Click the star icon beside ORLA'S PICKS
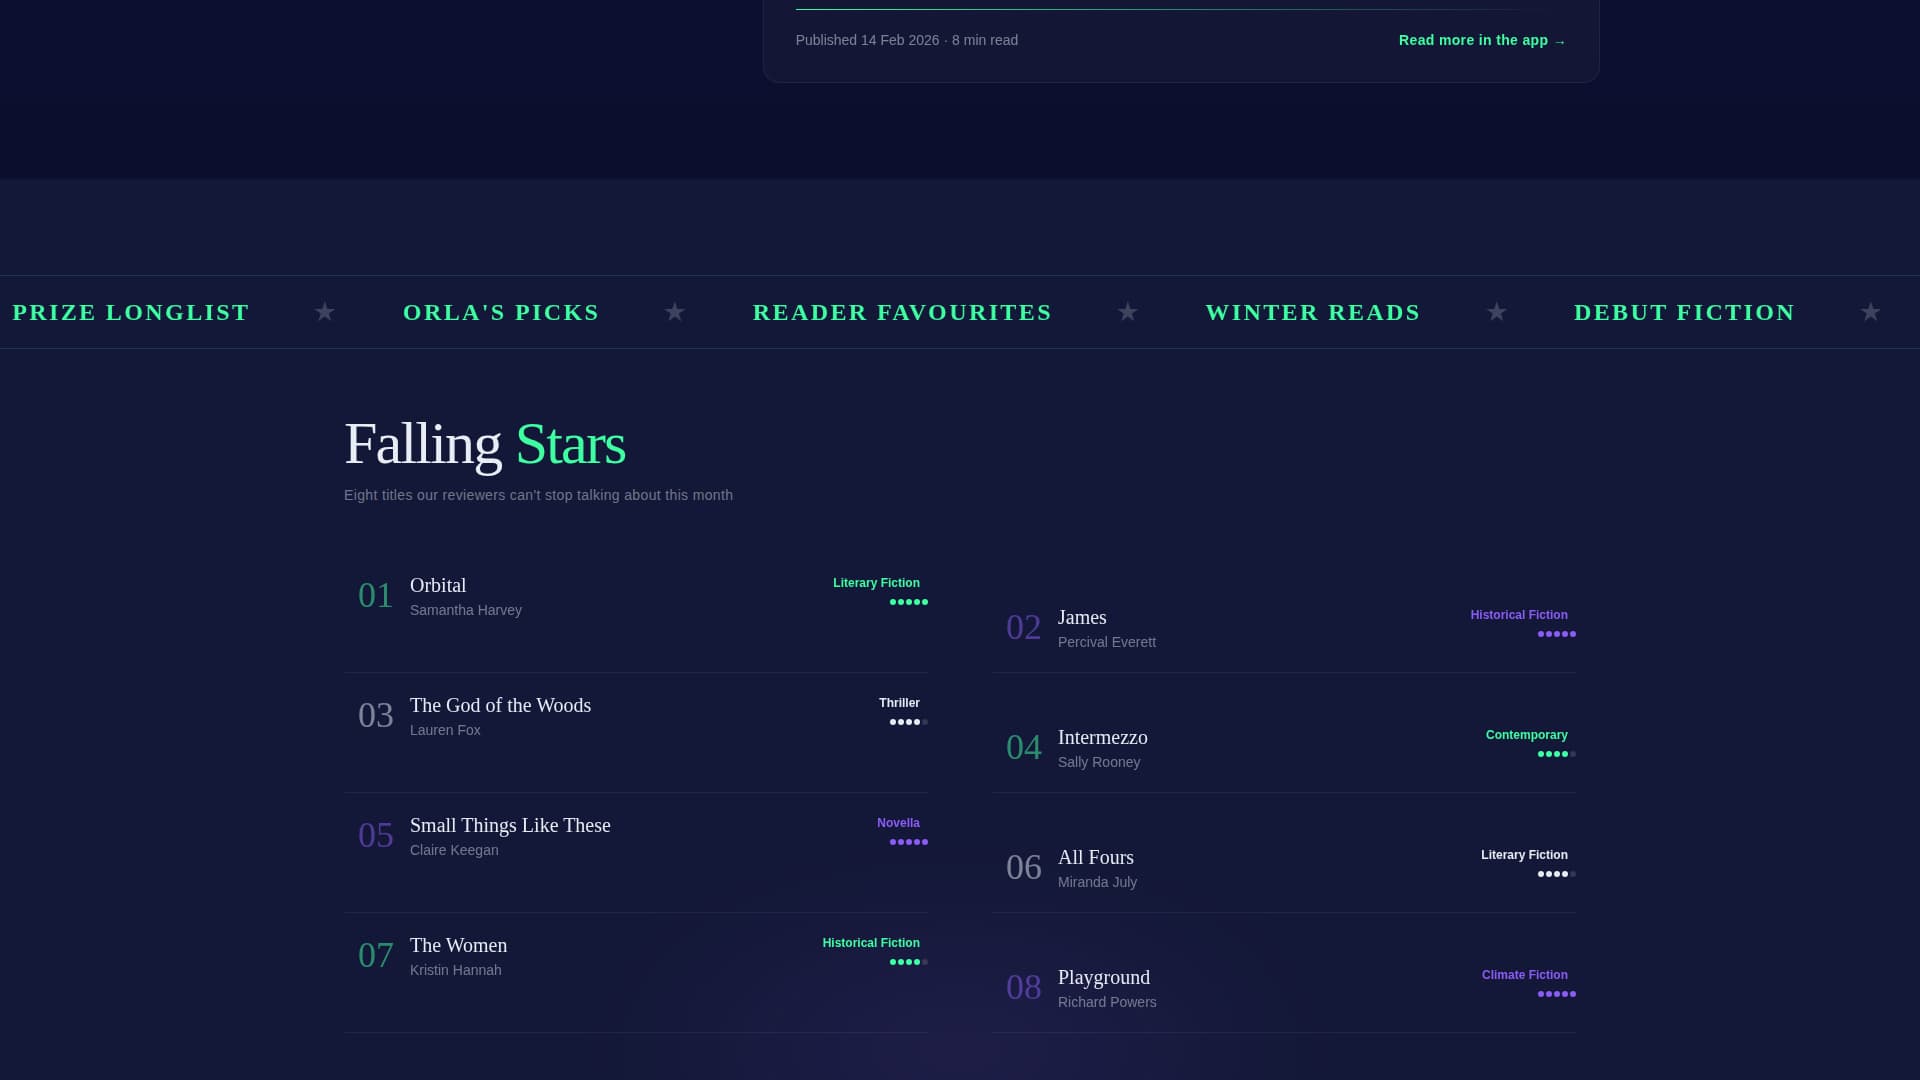 click(x=675, y=312)
